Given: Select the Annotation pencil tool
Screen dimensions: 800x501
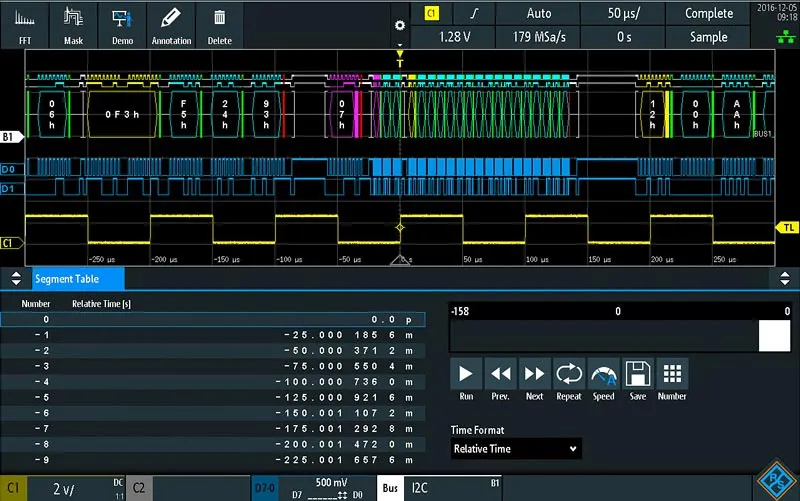Looking at the screenshot, I should click(x=171, y=25).
